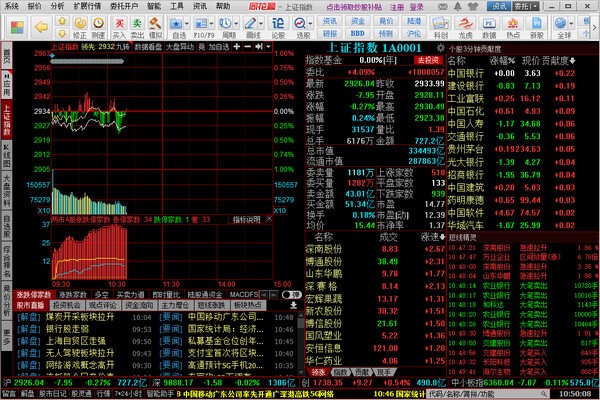Open the 自选 watchlist folder icon
Image resolution: width=600 pixels, height=400 pixels.
(176, 28)
